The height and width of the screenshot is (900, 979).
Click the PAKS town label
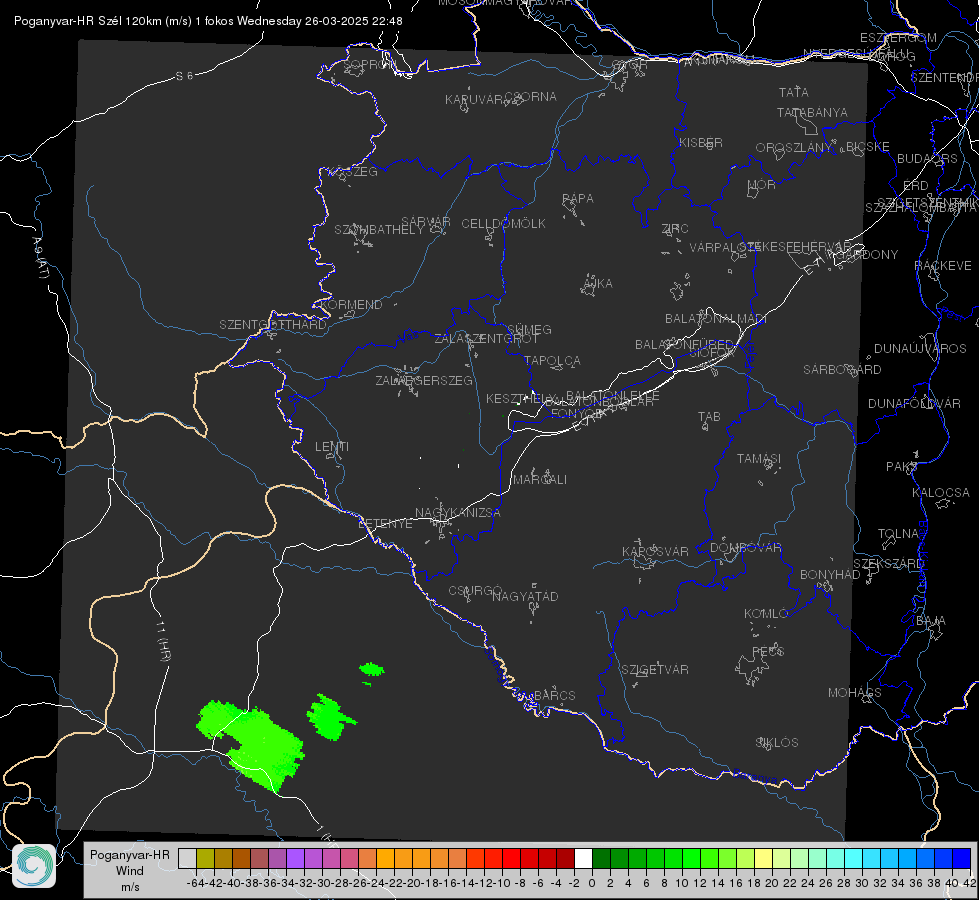pos(902,467)
